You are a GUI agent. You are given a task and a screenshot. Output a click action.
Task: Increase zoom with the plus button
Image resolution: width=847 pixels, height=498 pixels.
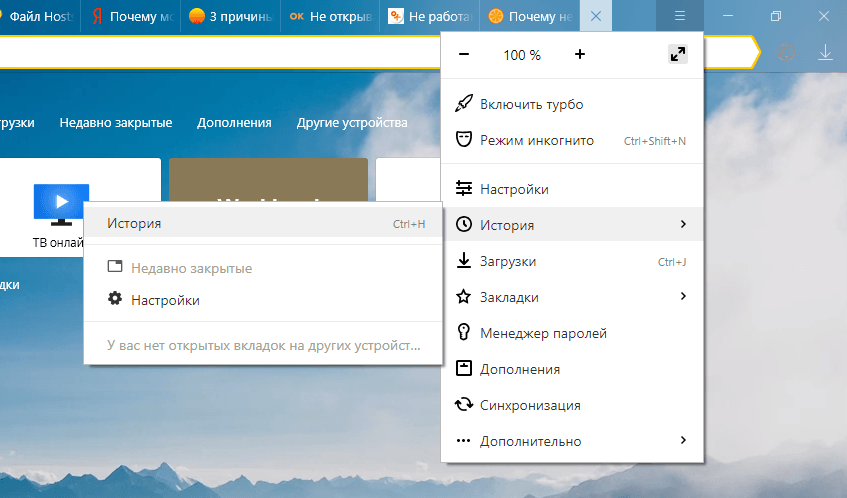point(580,55)
